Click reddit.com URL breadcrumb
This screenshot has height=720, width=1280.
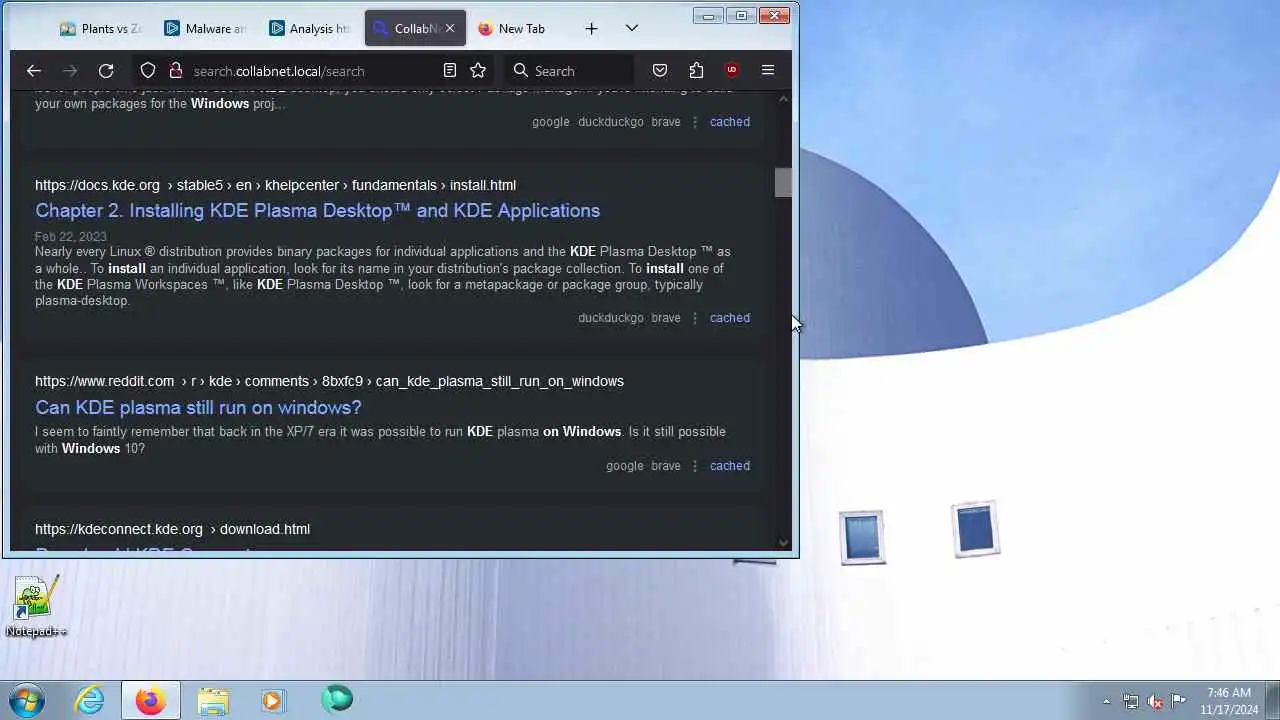[x=329, y=381]
